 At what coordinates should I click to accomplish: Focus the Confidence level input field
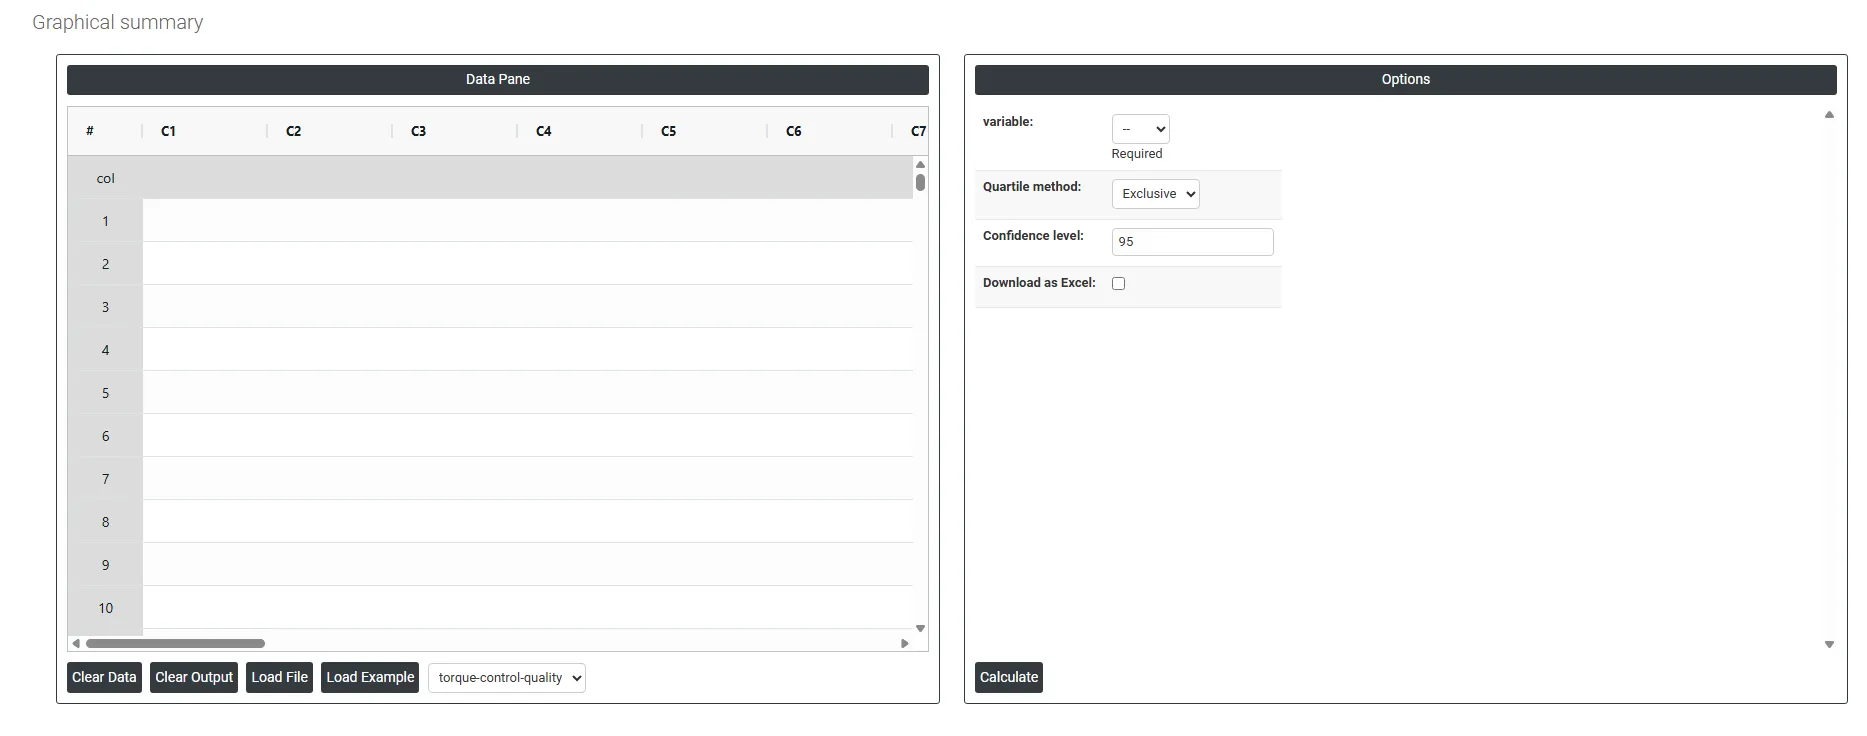pos(1192,242)
